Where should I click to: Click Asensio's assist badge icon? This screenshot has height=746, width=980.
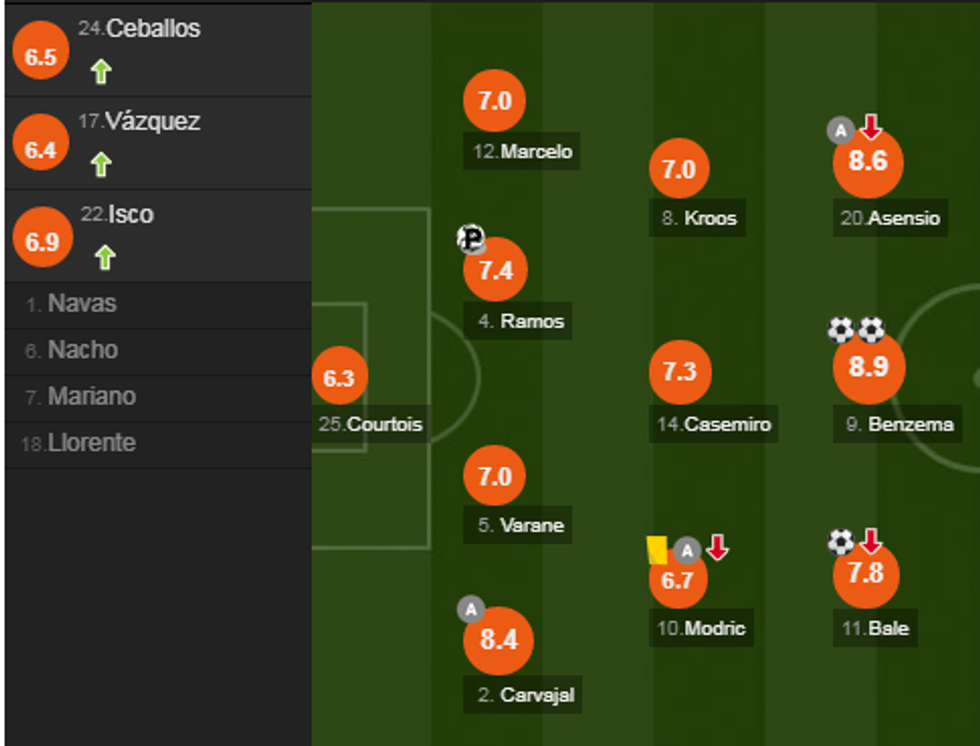tap(841, 129)
